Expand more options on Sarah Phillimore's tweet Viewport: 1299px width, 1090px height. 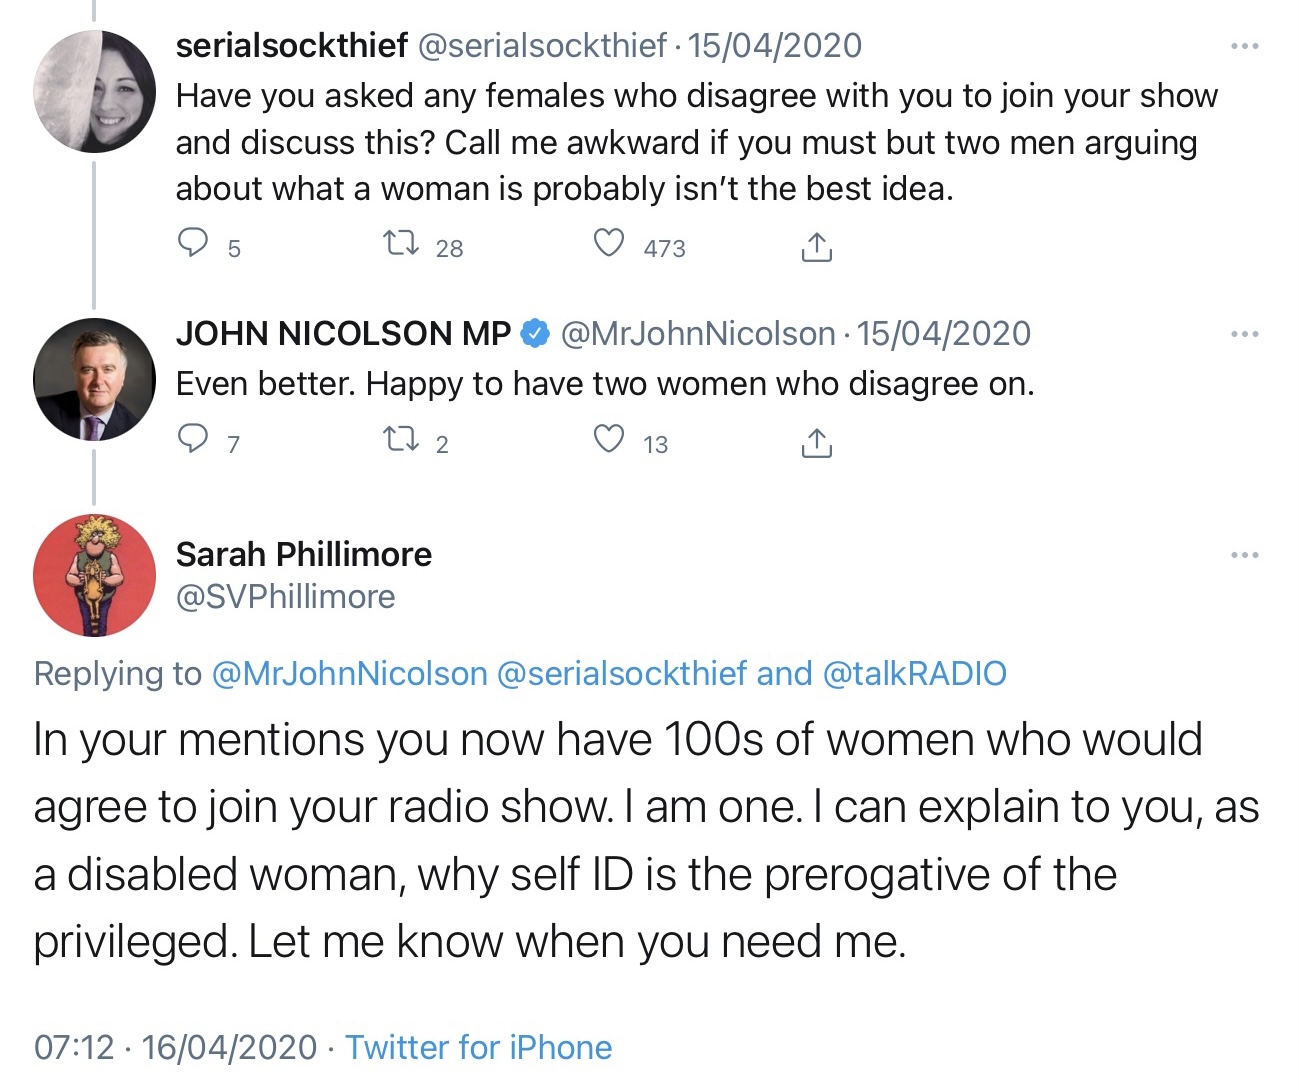(1244, 555)
